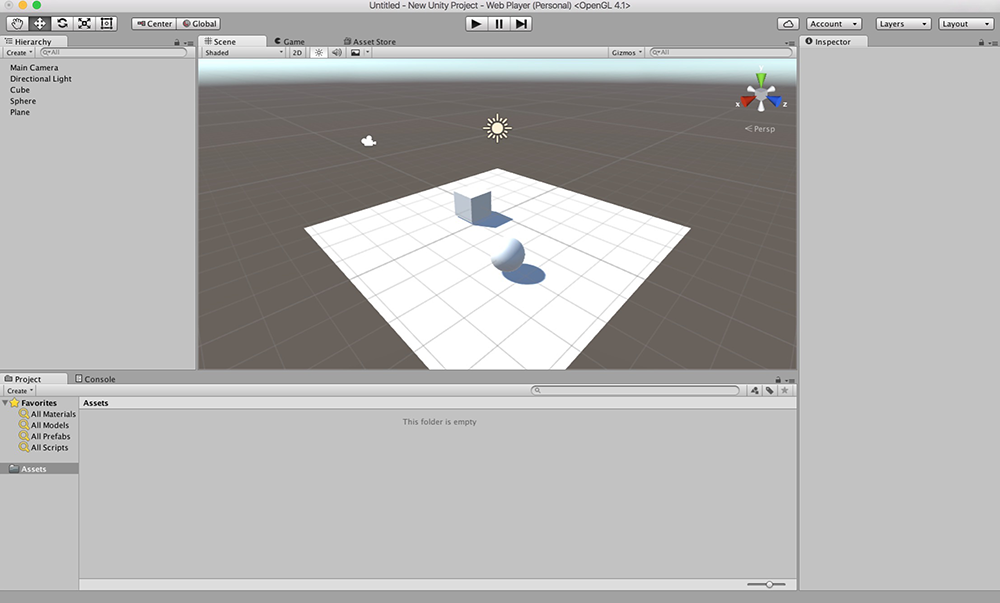Viewport: 1000px width, 603px height.
Task: Select the Hand tool in toolbar
Action: (17, 23)
